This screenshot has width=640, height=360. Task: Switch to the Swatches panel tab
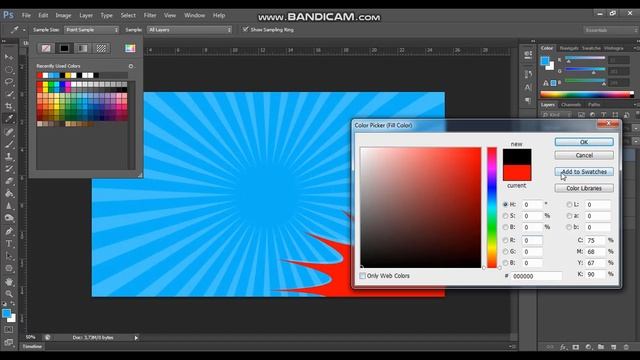click(591, 48)
